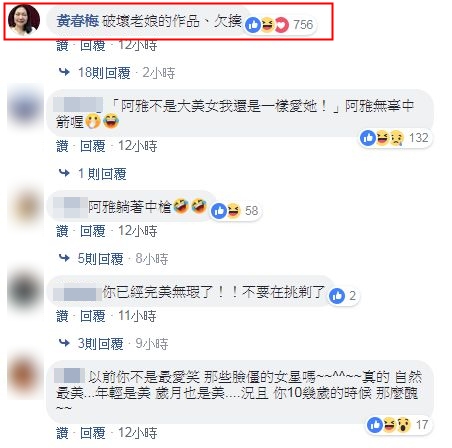The width and height of the screenshot is (452, 448).
Task: Click the 黃春梅 commenter name link
Action: (77, 21)
